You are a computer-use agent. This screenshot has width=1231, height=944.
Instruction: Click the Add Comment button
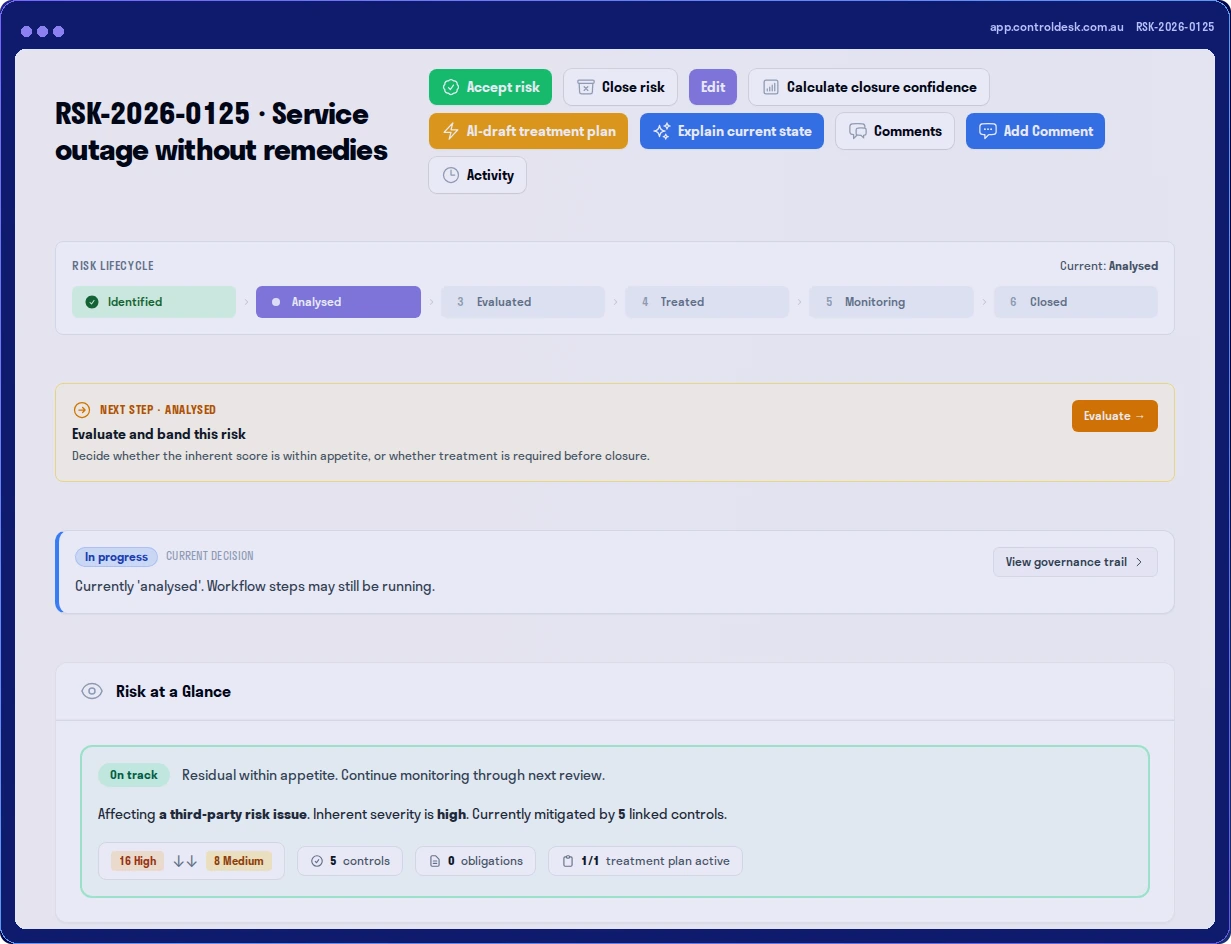click(1035, 131)
